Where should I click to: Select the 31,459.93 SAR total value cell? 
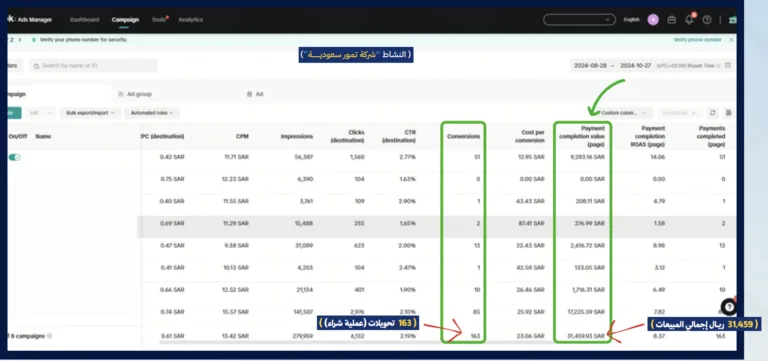tap(585, 336)
